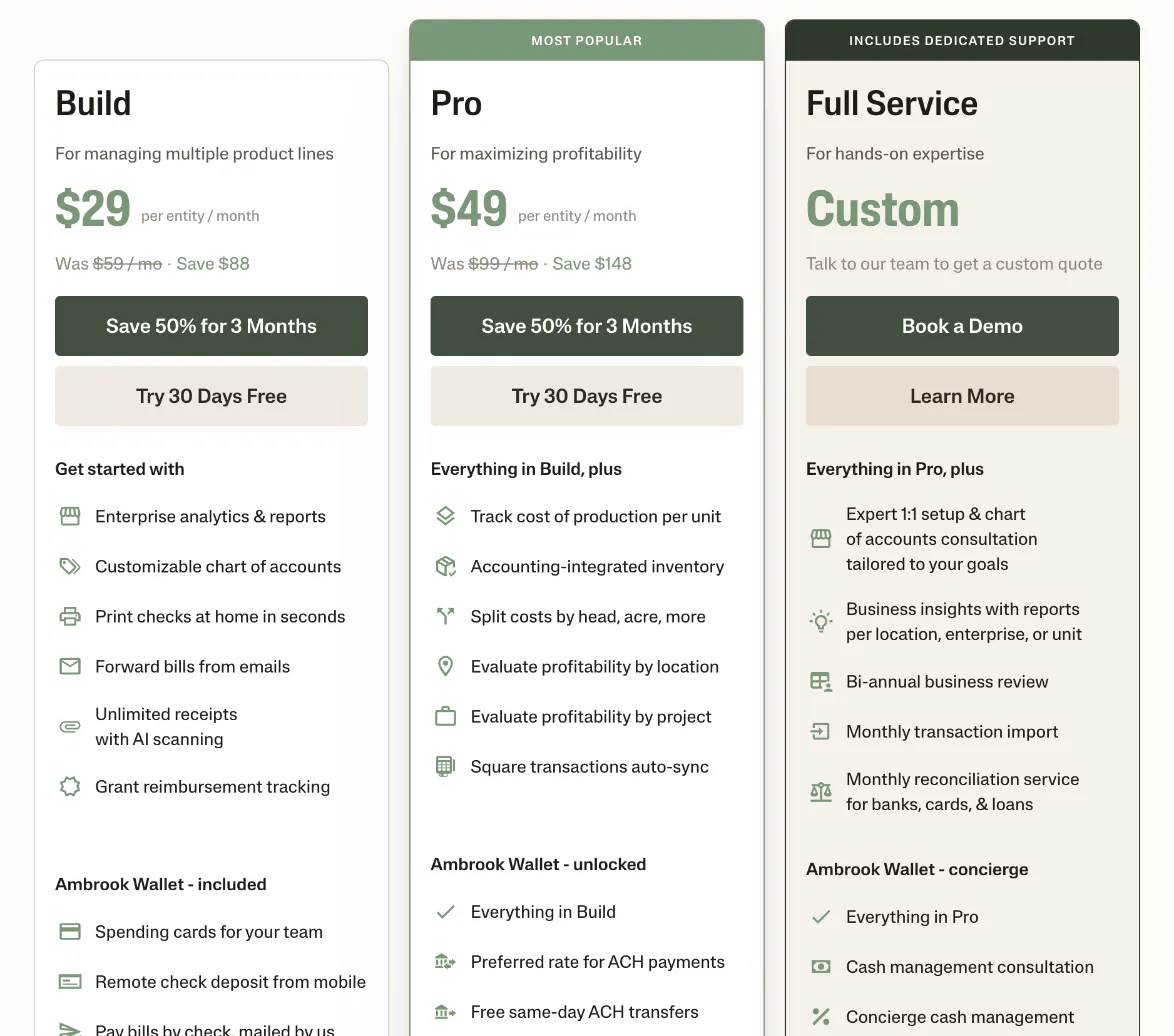1174x1036 pixels.
Task: Click the check icon beside Remote check deposit from mobile
Action: pyautogui.click(x=70, y=981)
